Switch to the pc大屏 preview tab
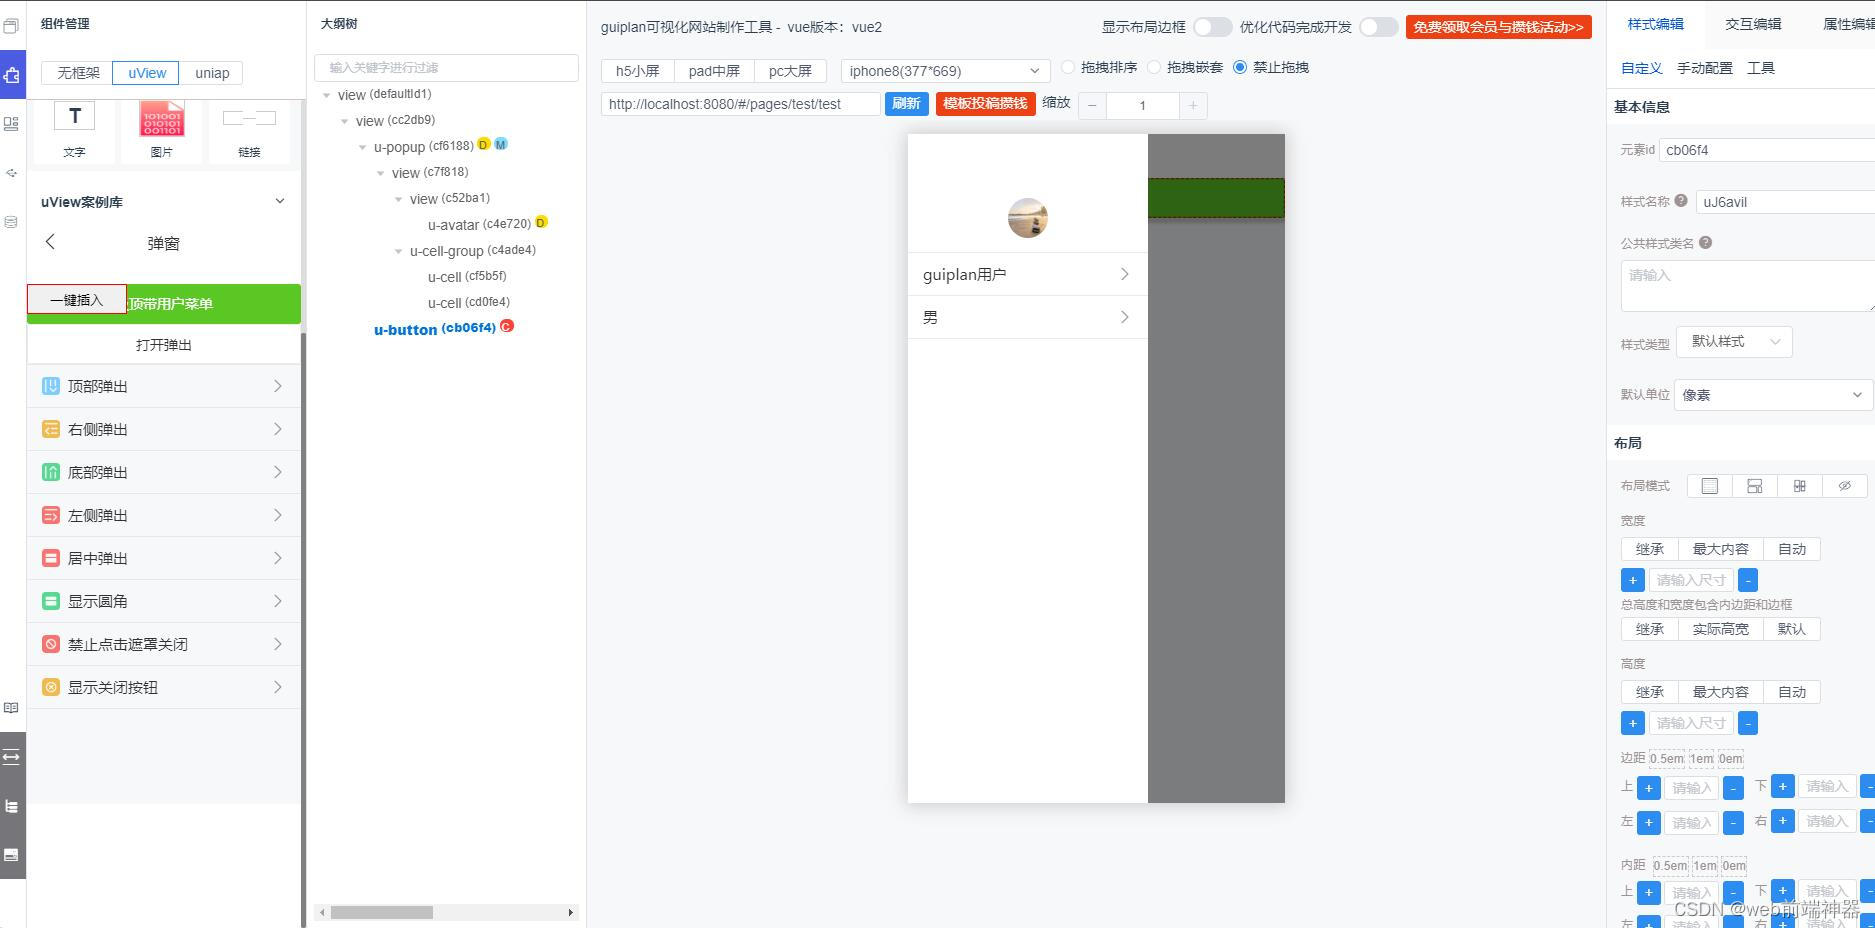1875x928 pixels. (790, 70)
